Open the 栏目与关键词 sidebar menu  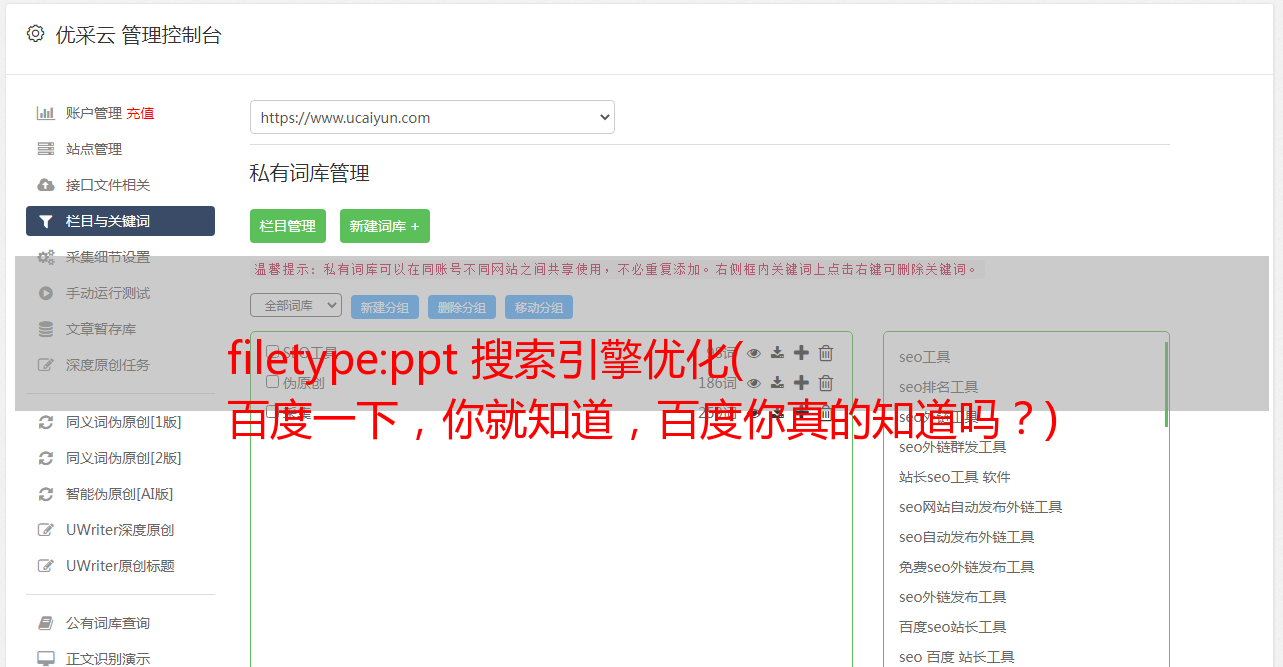[x=120, y=221]
